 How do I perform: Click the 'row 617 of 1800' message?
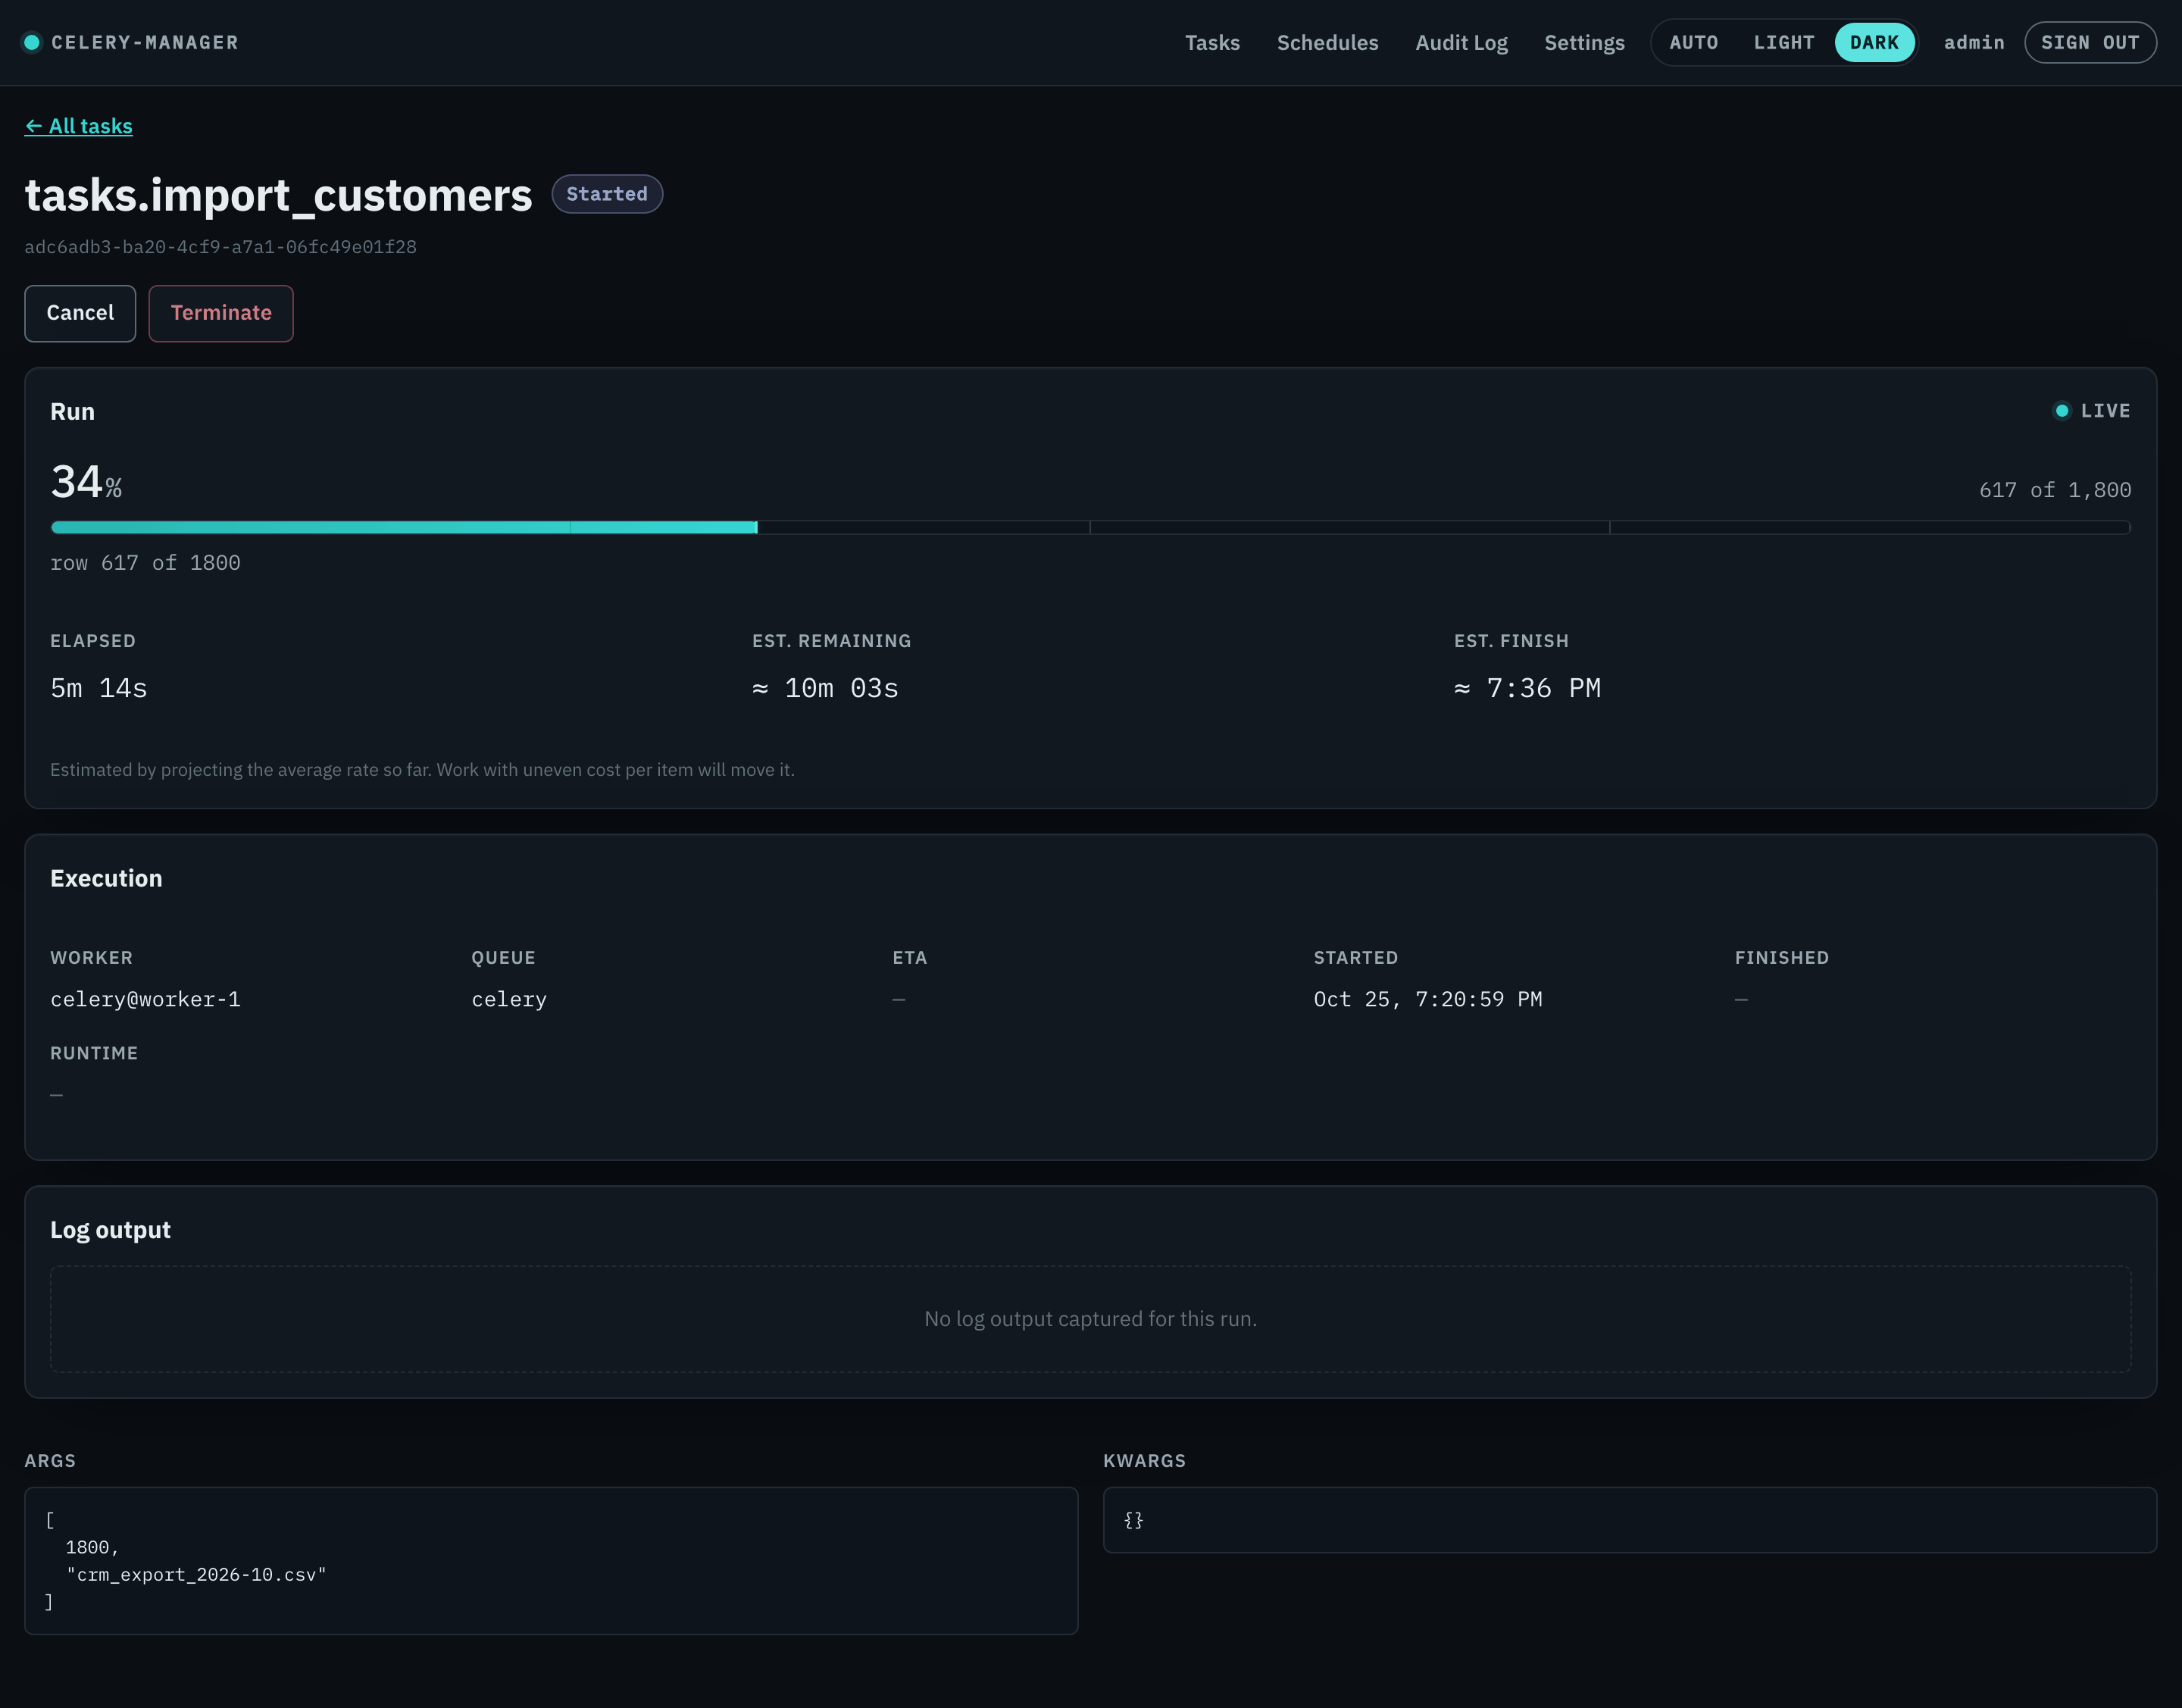(x=145, y=563)
